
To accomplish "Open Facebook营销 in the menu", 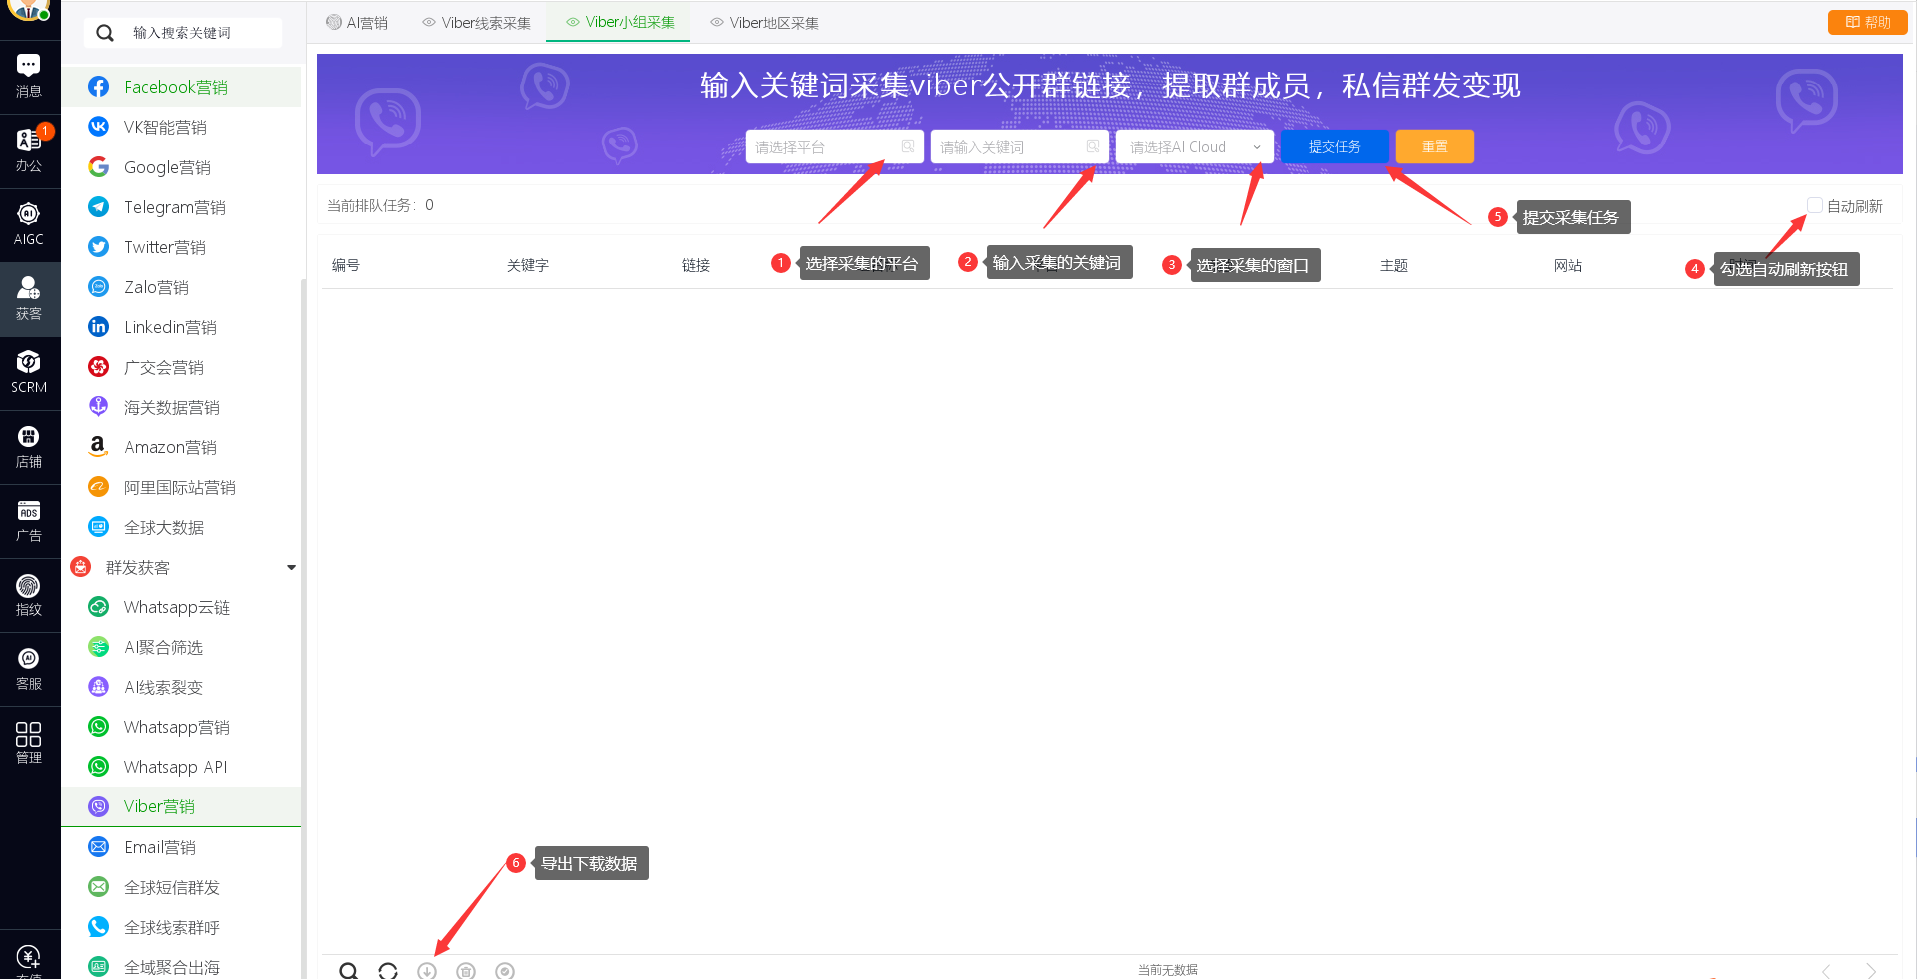I will pos(181,87).
